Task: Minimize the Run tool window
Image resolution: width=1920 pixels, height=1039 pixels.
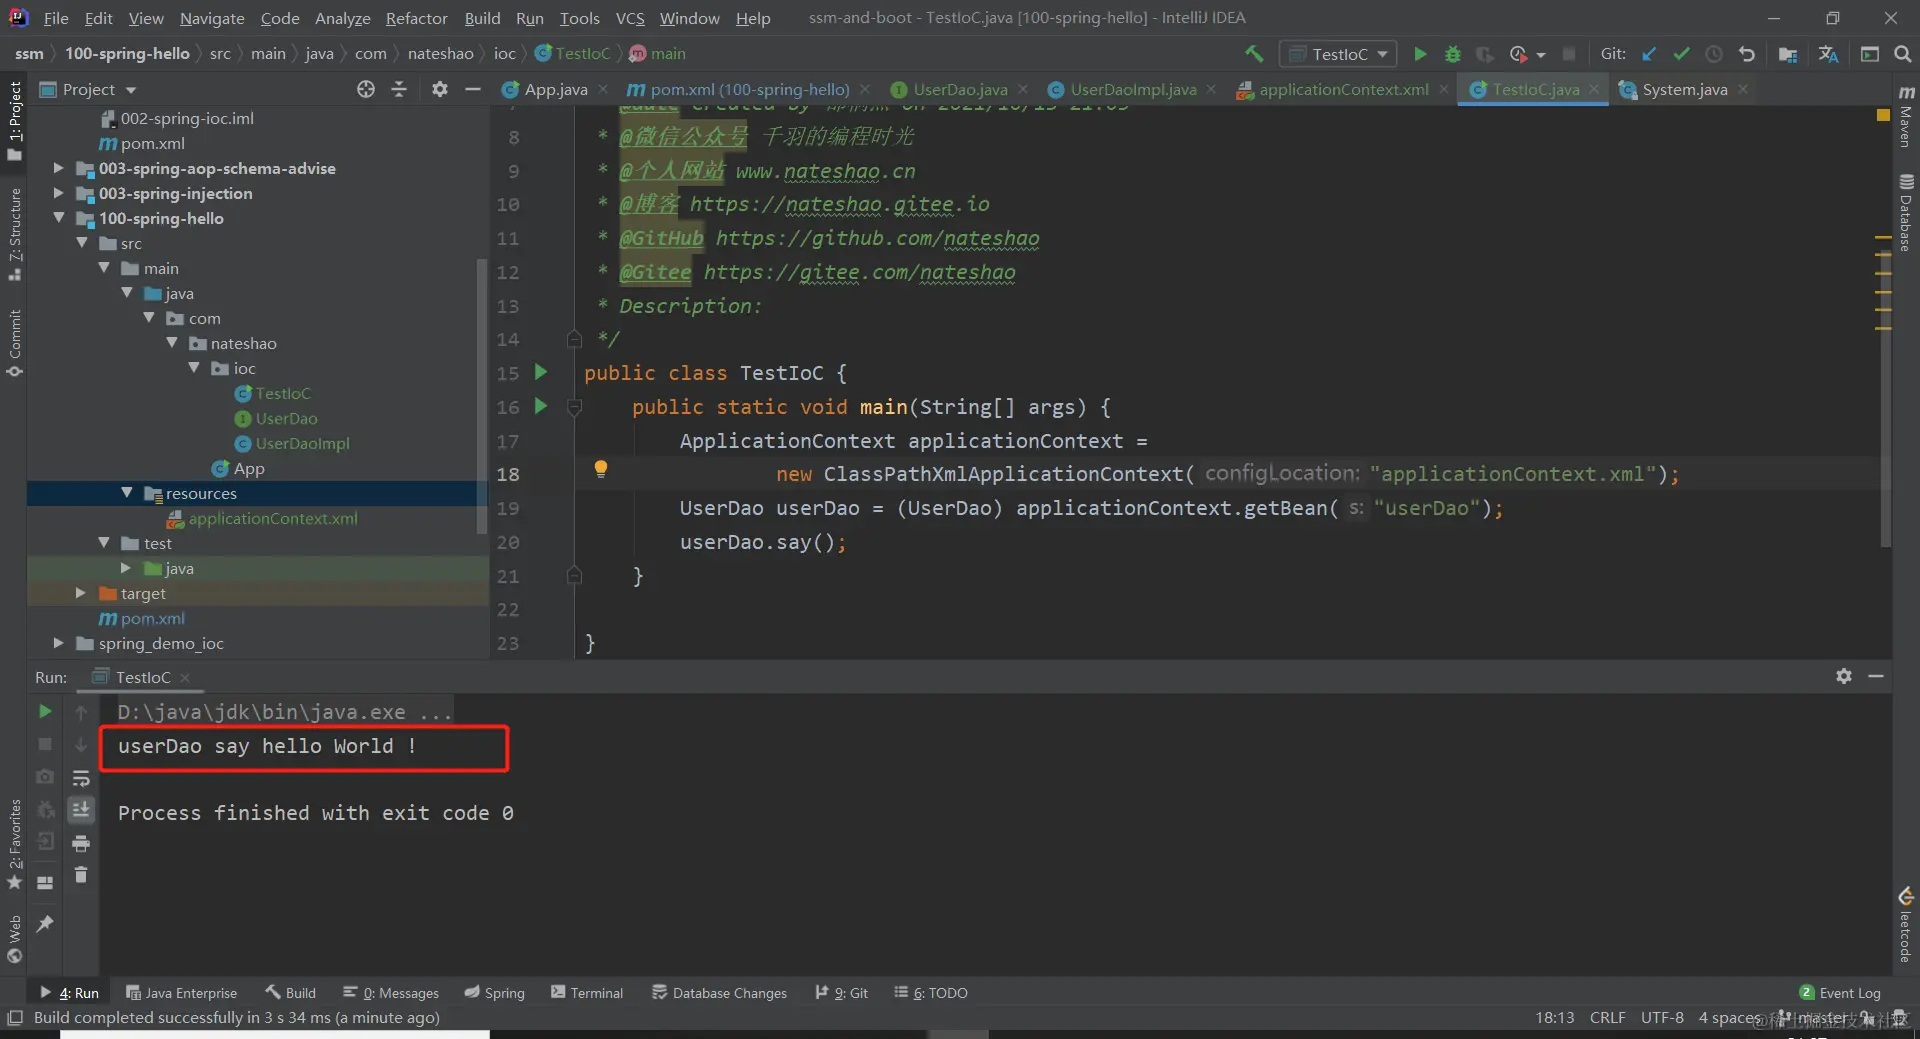Action: [1876, 676]
